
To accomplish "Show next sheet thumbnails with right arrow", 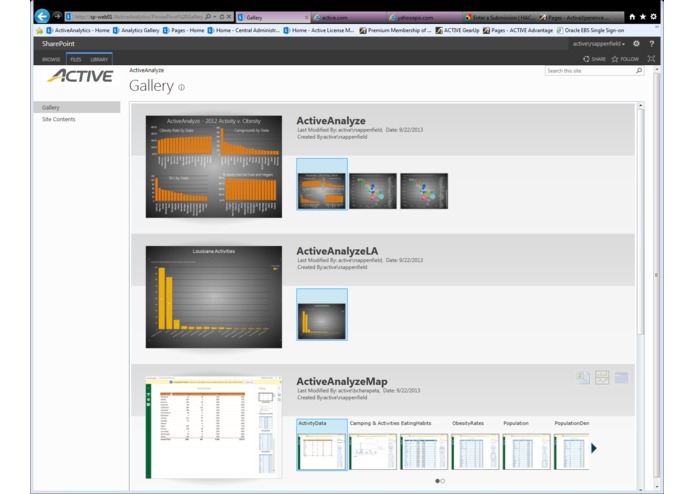I will click(x=594, y=448).
